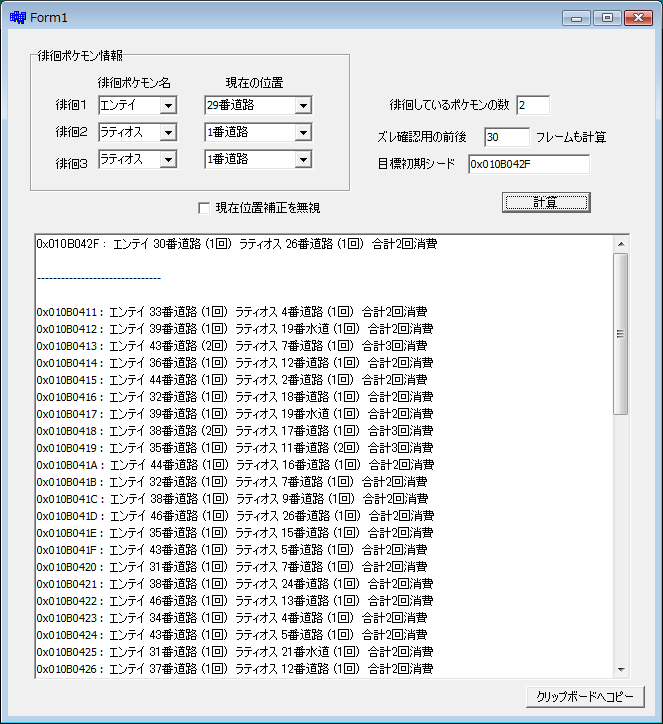Click the top result line 0x010B042F
663x724 pixels.
(x=237, y=244)
